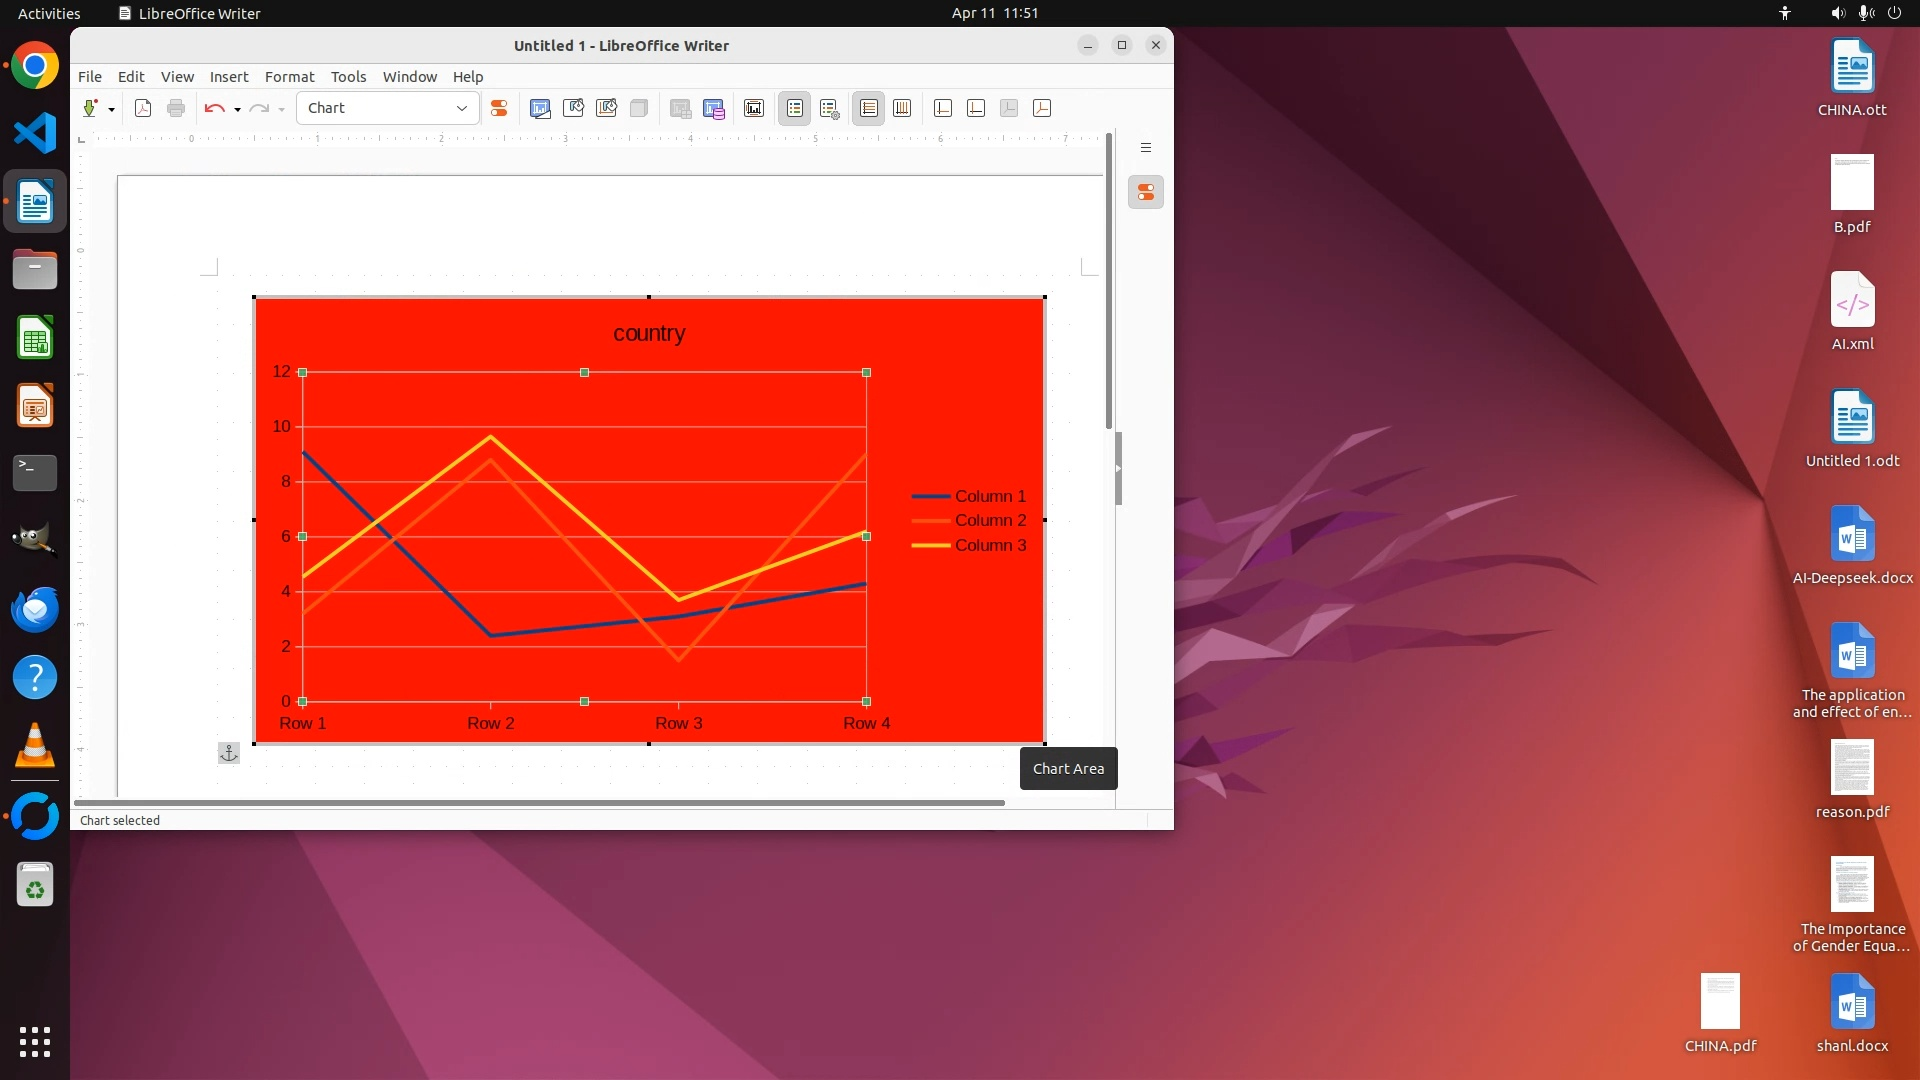Open the Format menu
Screen dimensions: 1920x1080
tap(289, 76)
